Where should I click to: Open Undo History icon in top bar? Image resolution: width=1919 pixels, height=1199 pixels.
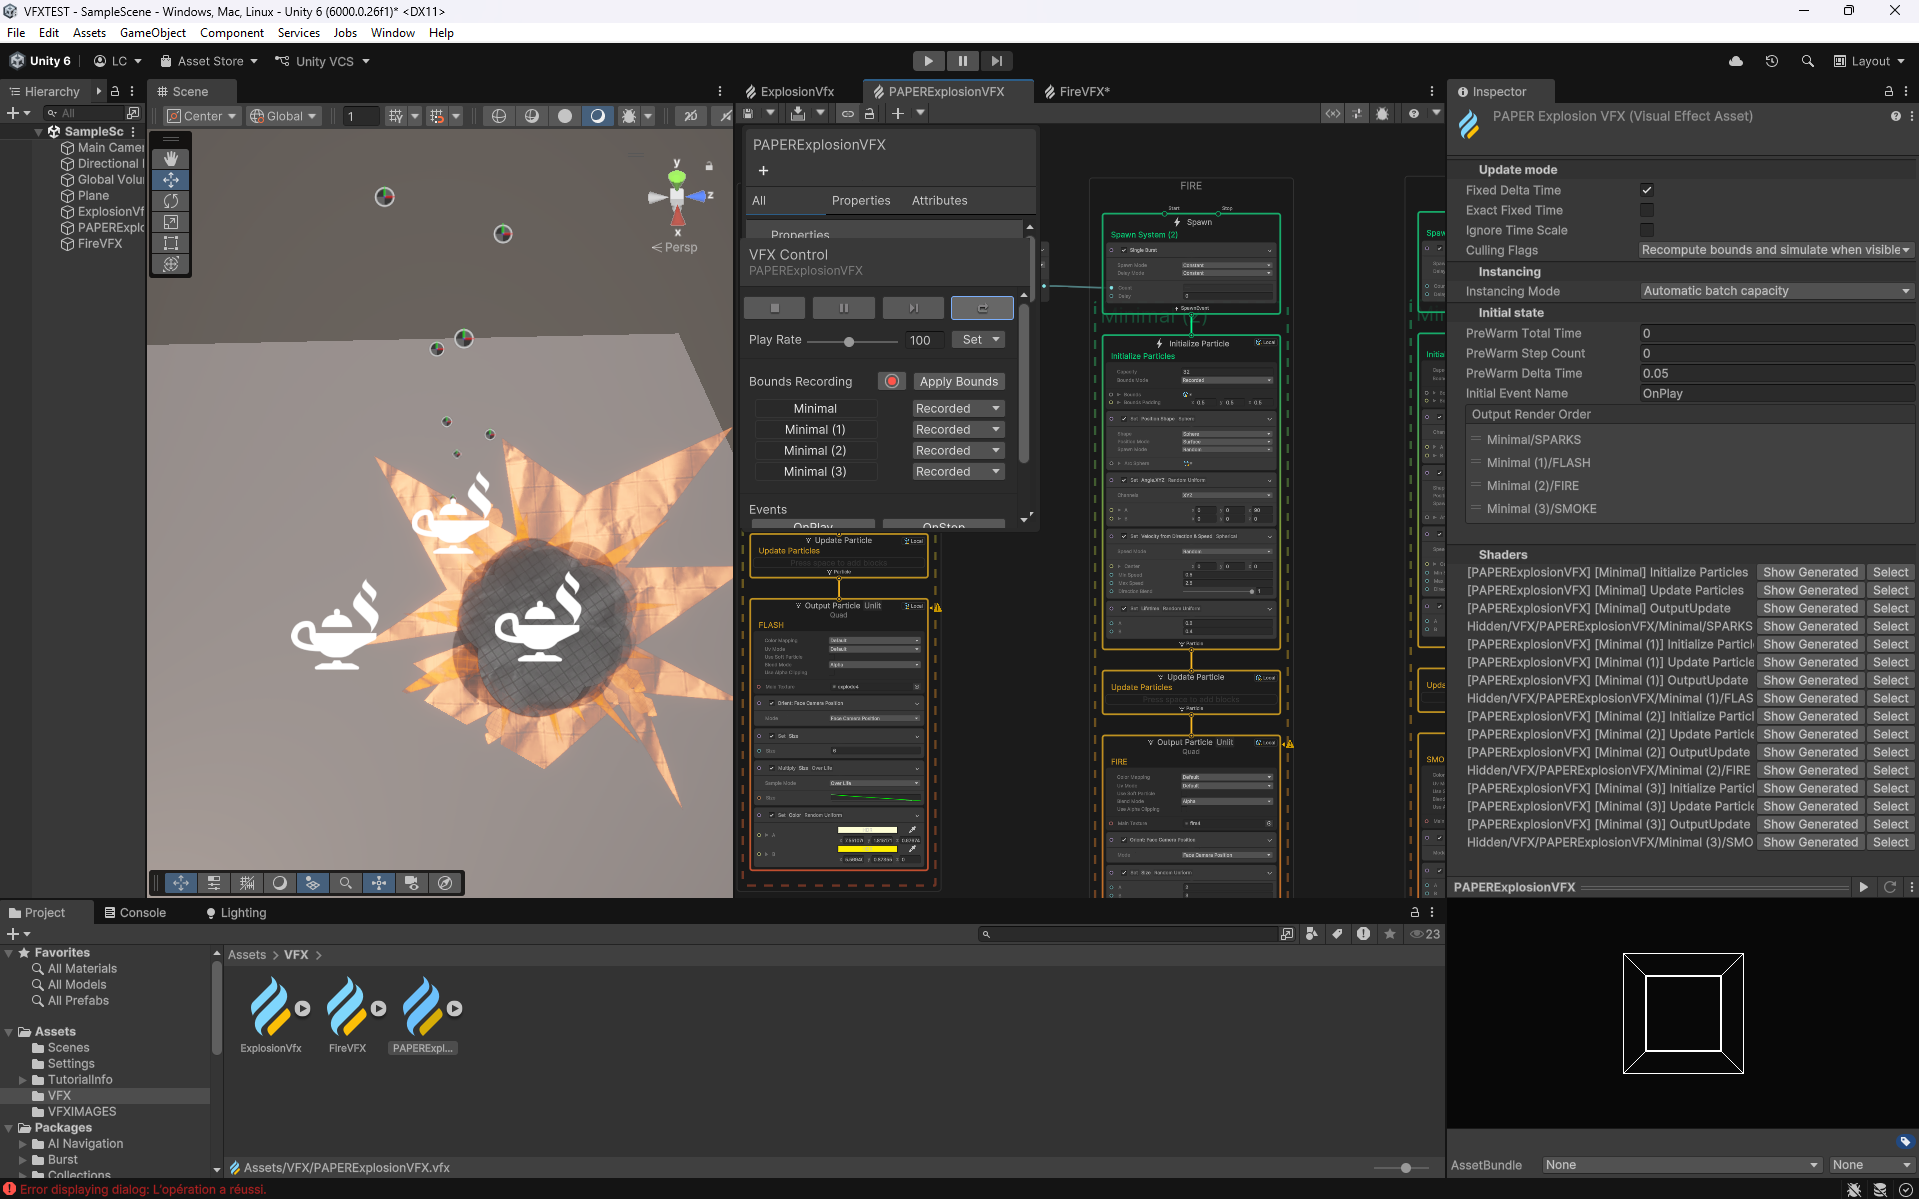pos(1772,61)
